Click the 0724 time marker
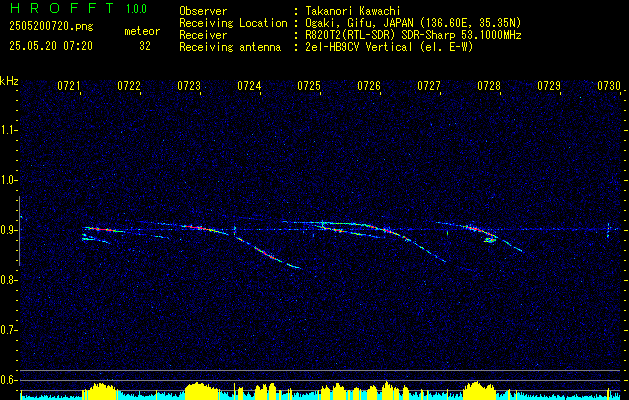629x400 pixels. 249,85
